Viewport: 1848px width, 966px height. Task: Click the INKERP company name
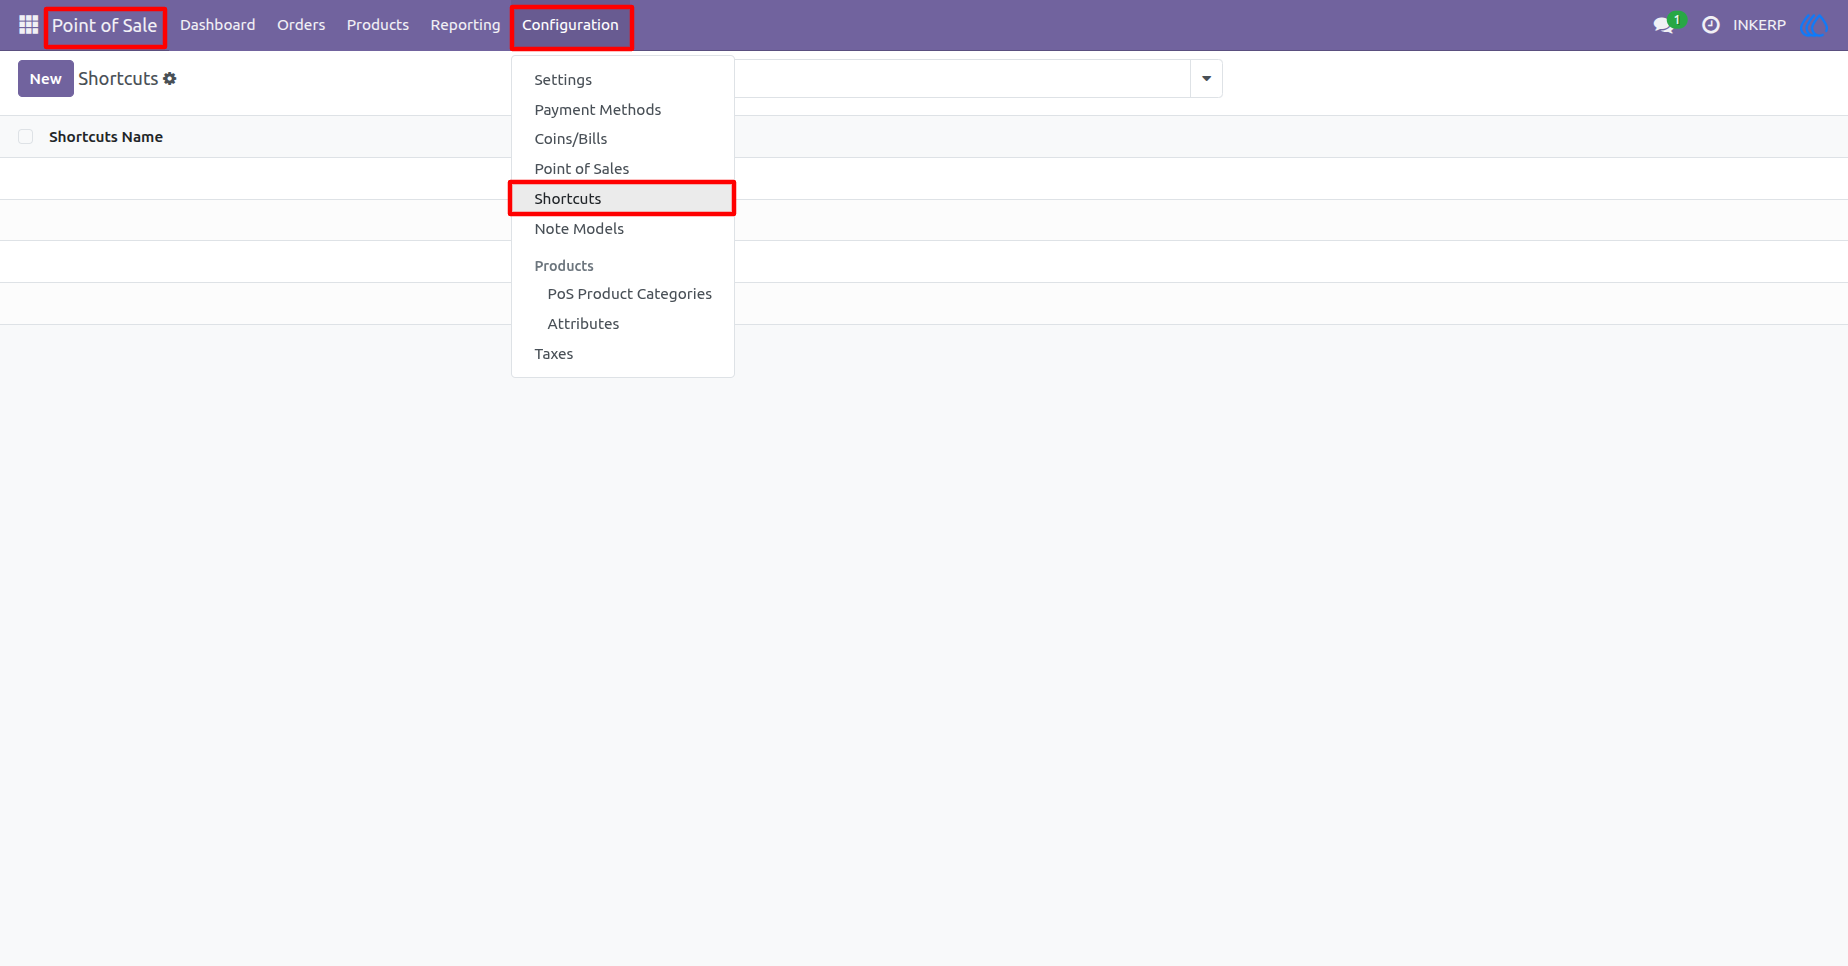[x=1759, y=25]
